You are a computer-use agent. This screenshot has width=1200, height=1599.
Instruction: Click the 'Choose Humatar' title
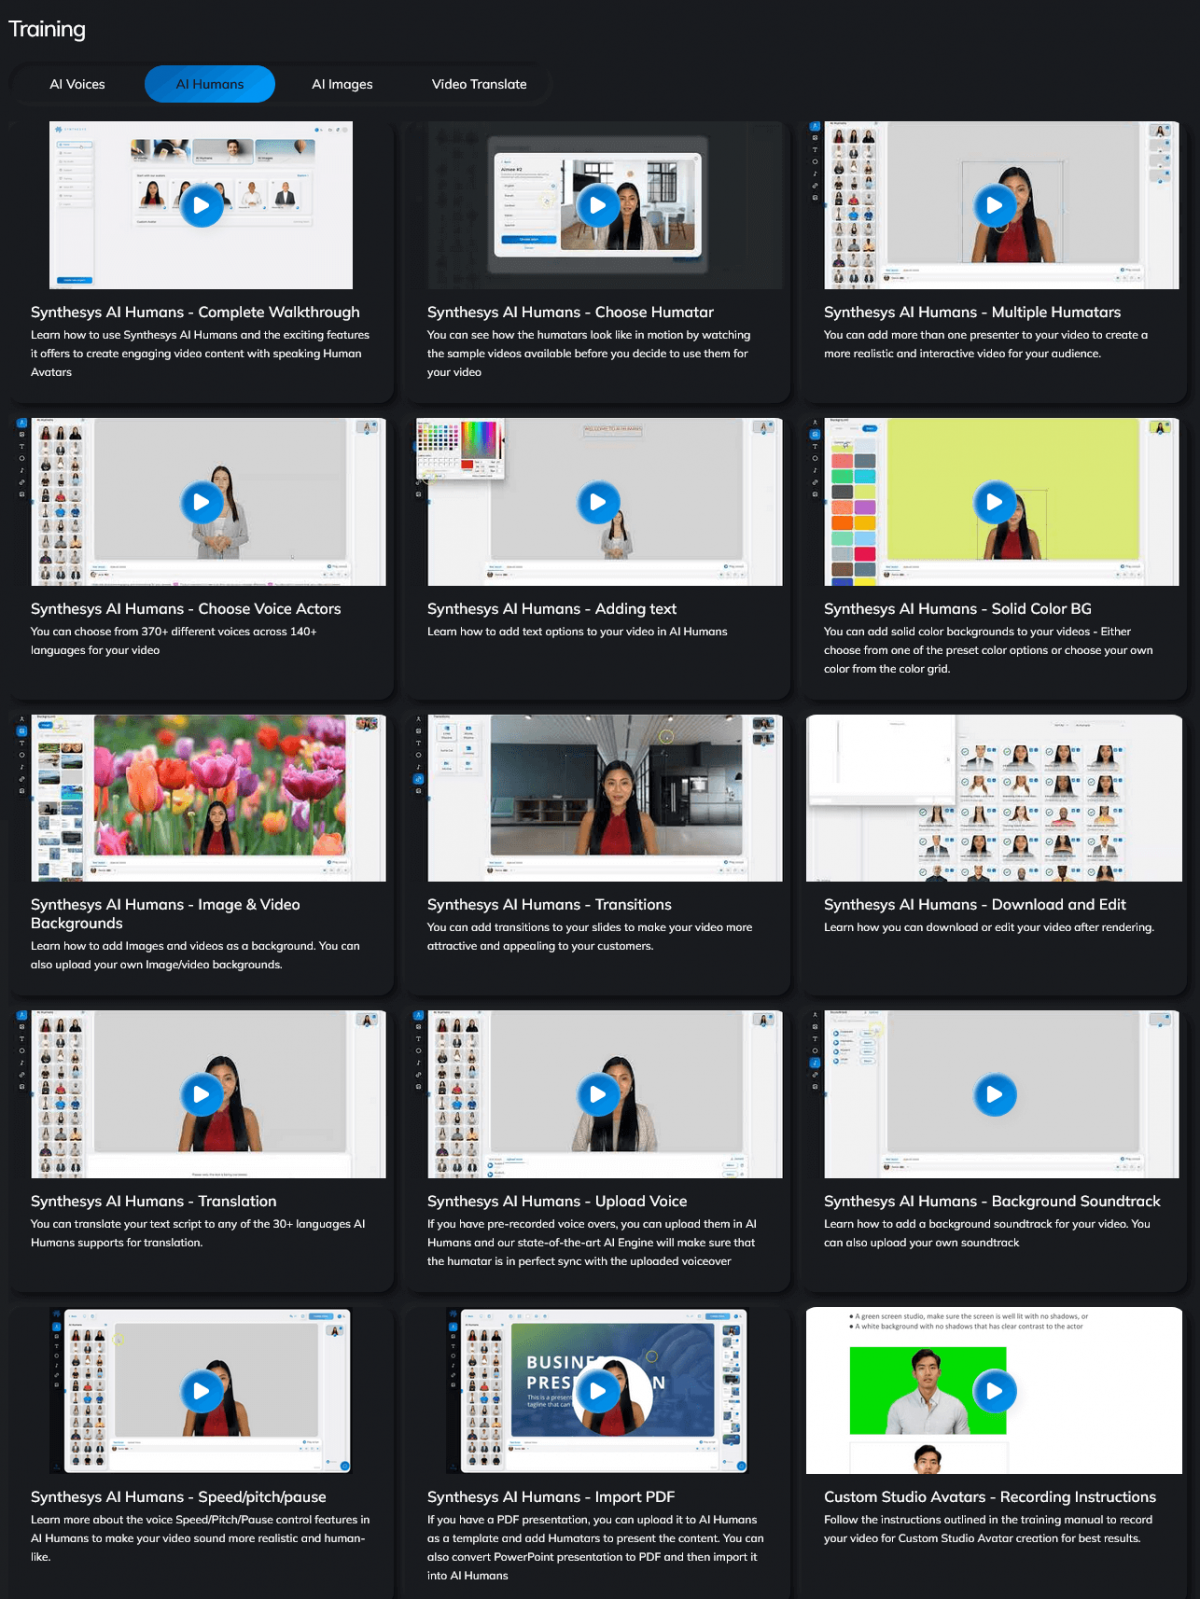pos(570,312)
